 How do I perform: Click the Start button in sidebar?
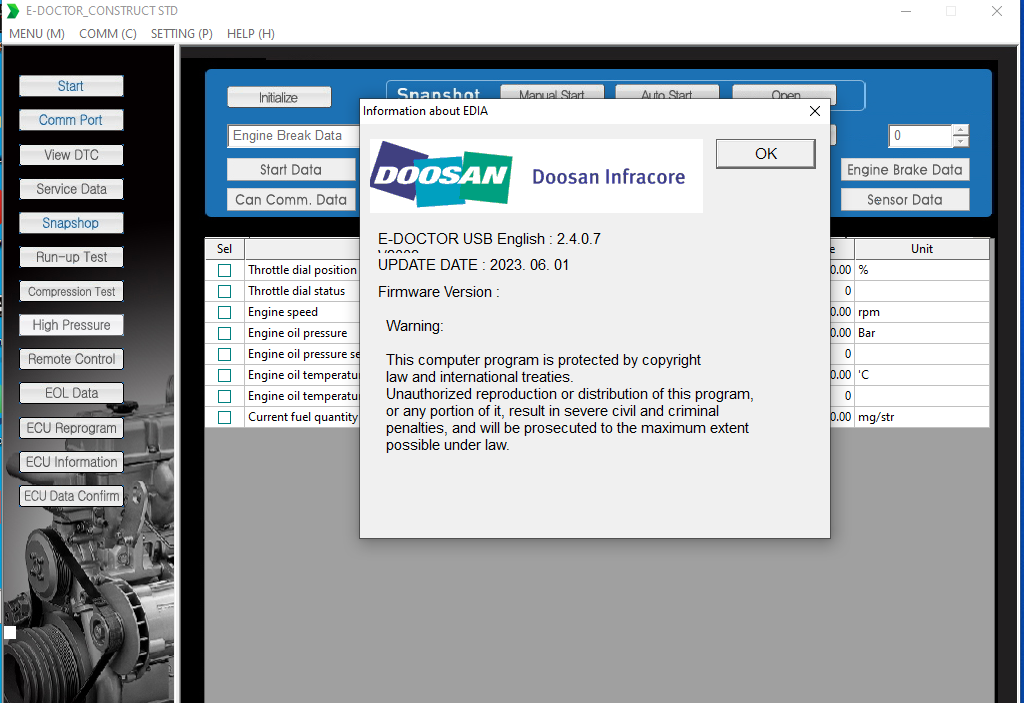click(x=71, y=86)
